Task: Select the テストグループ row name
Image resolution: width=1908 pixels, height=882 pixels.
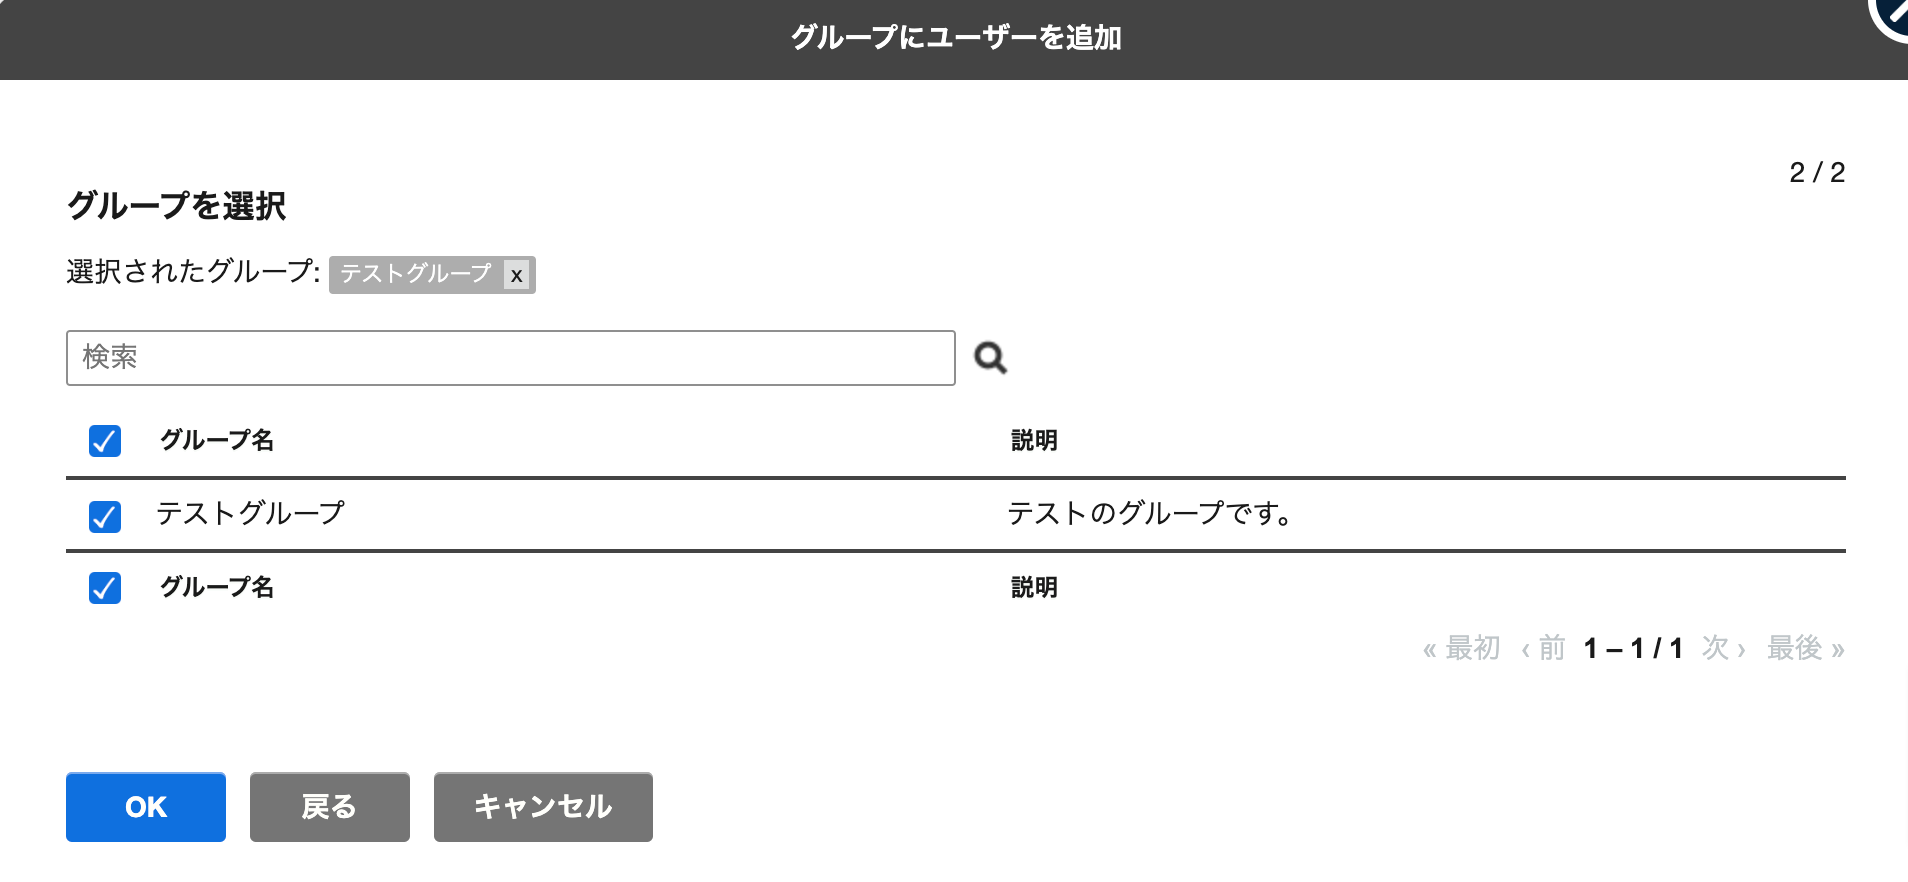Action: 250,514
